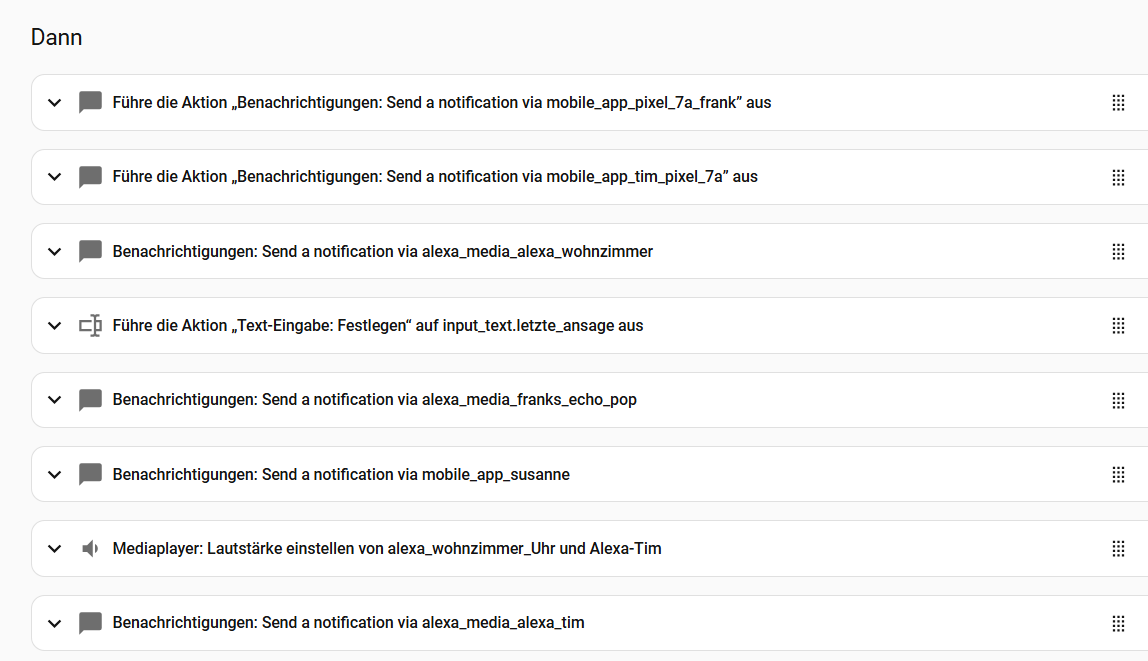This screenshot has width=1148, height=661.
Task: Click the message icon of alexa_media_alexa_tim action
Action: coord(91,623)
